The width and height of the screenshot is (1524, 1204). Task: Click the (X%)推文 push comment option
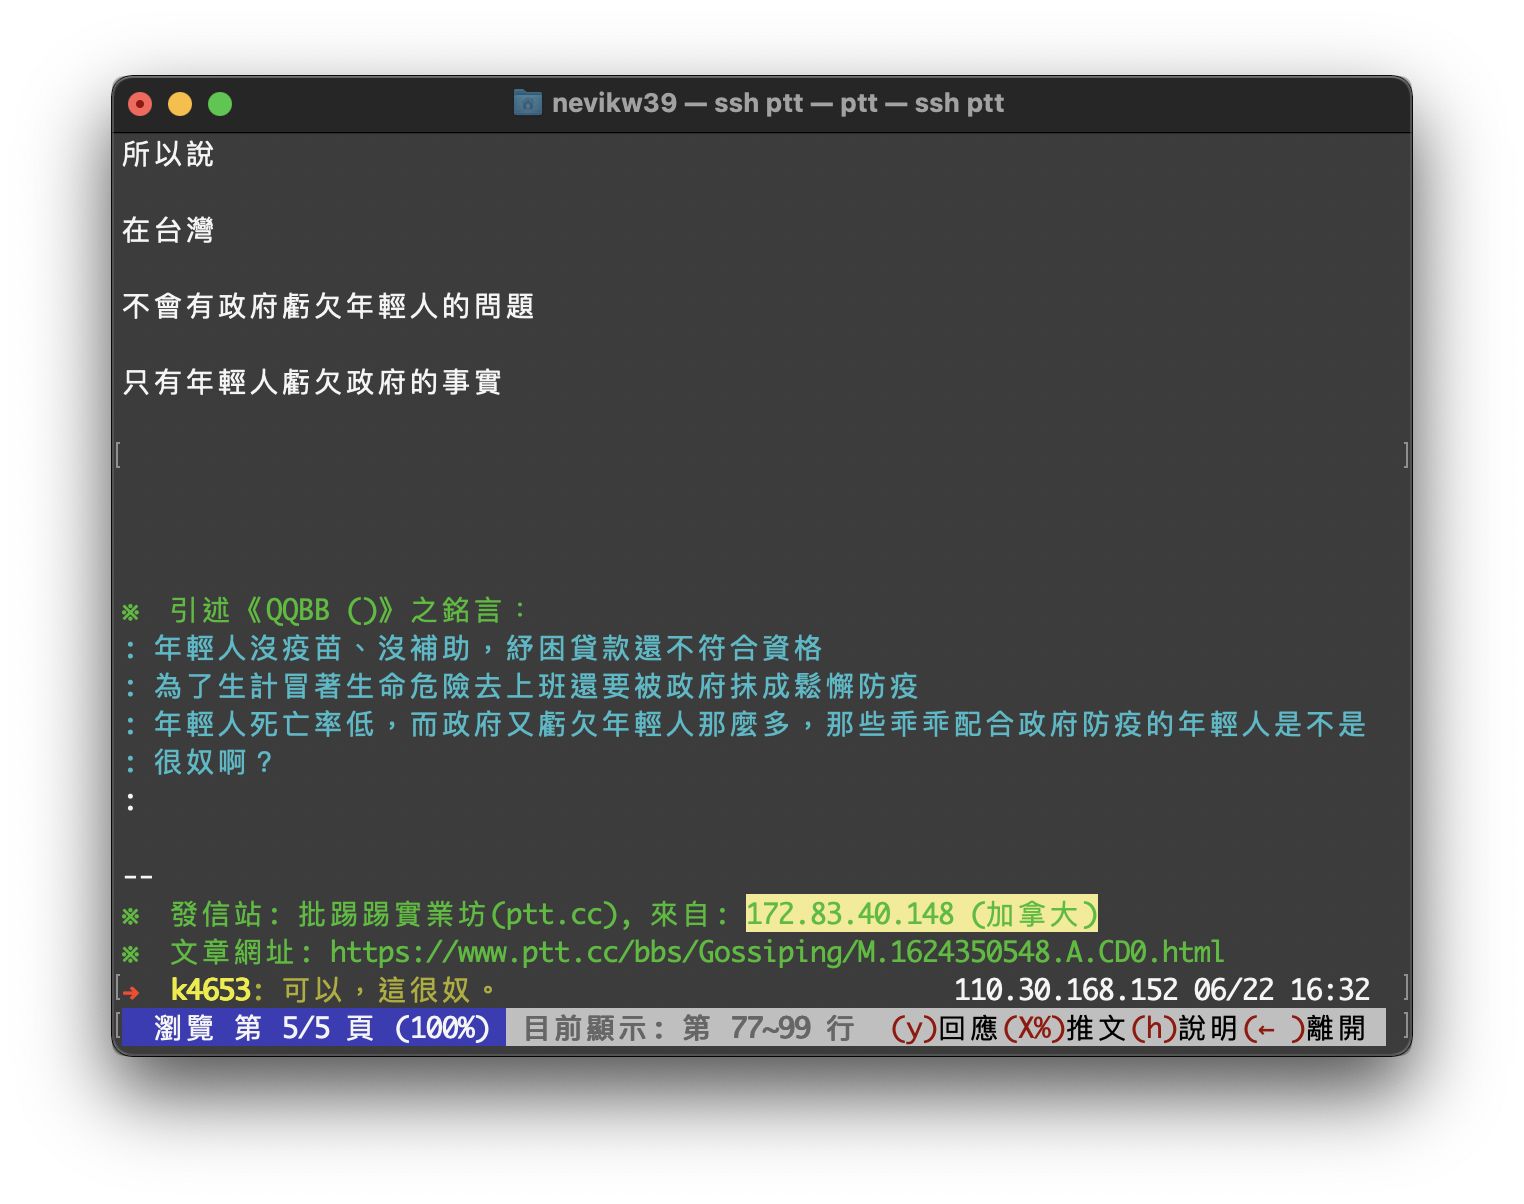1065,1028
